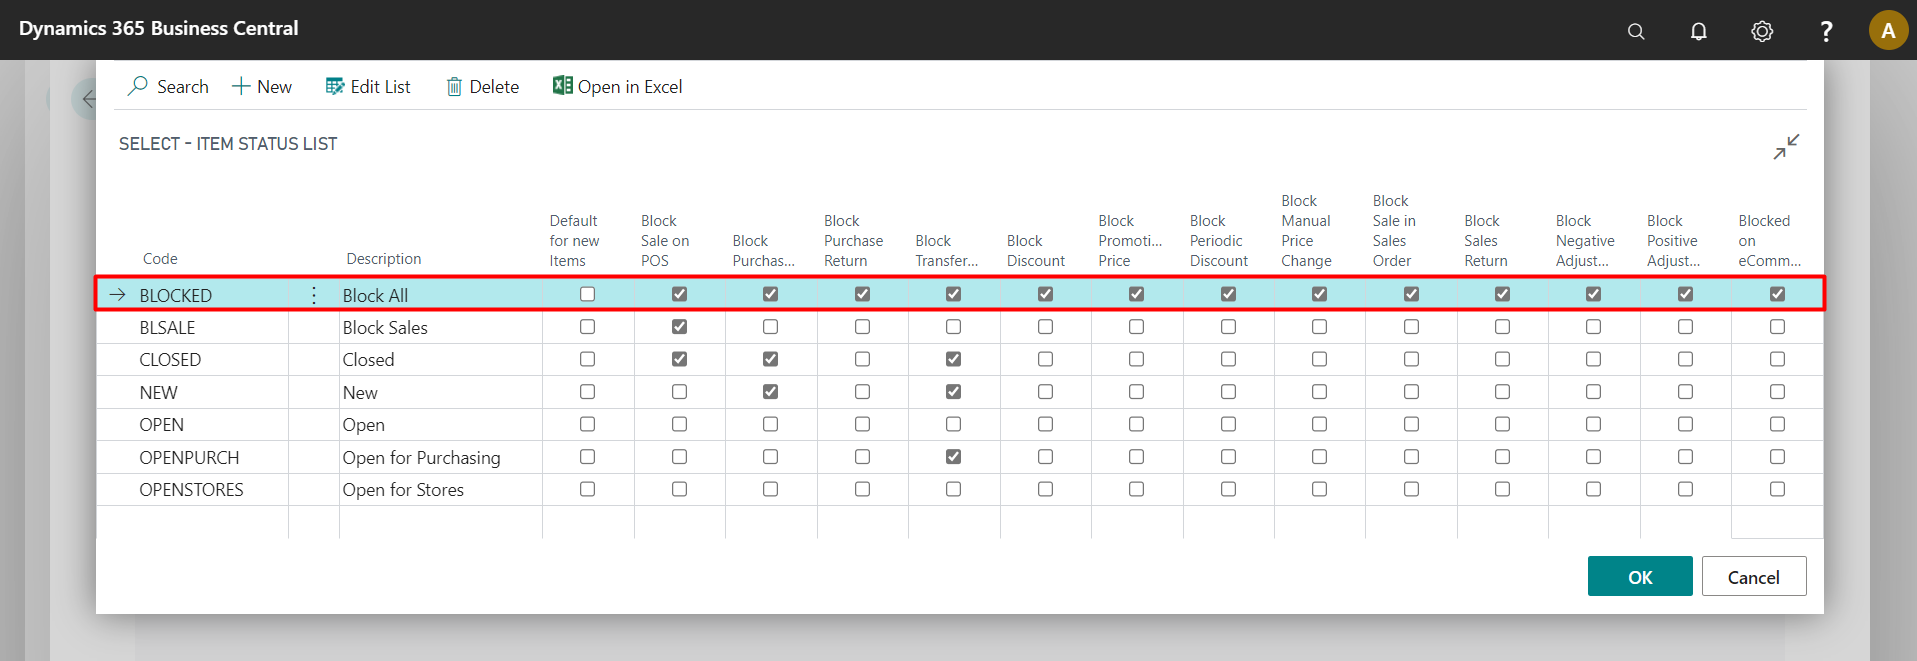Toggle Block Sale on POS for BLSALE
The height and width of the screenshot is (661, 1917).
tap(679, 327)
